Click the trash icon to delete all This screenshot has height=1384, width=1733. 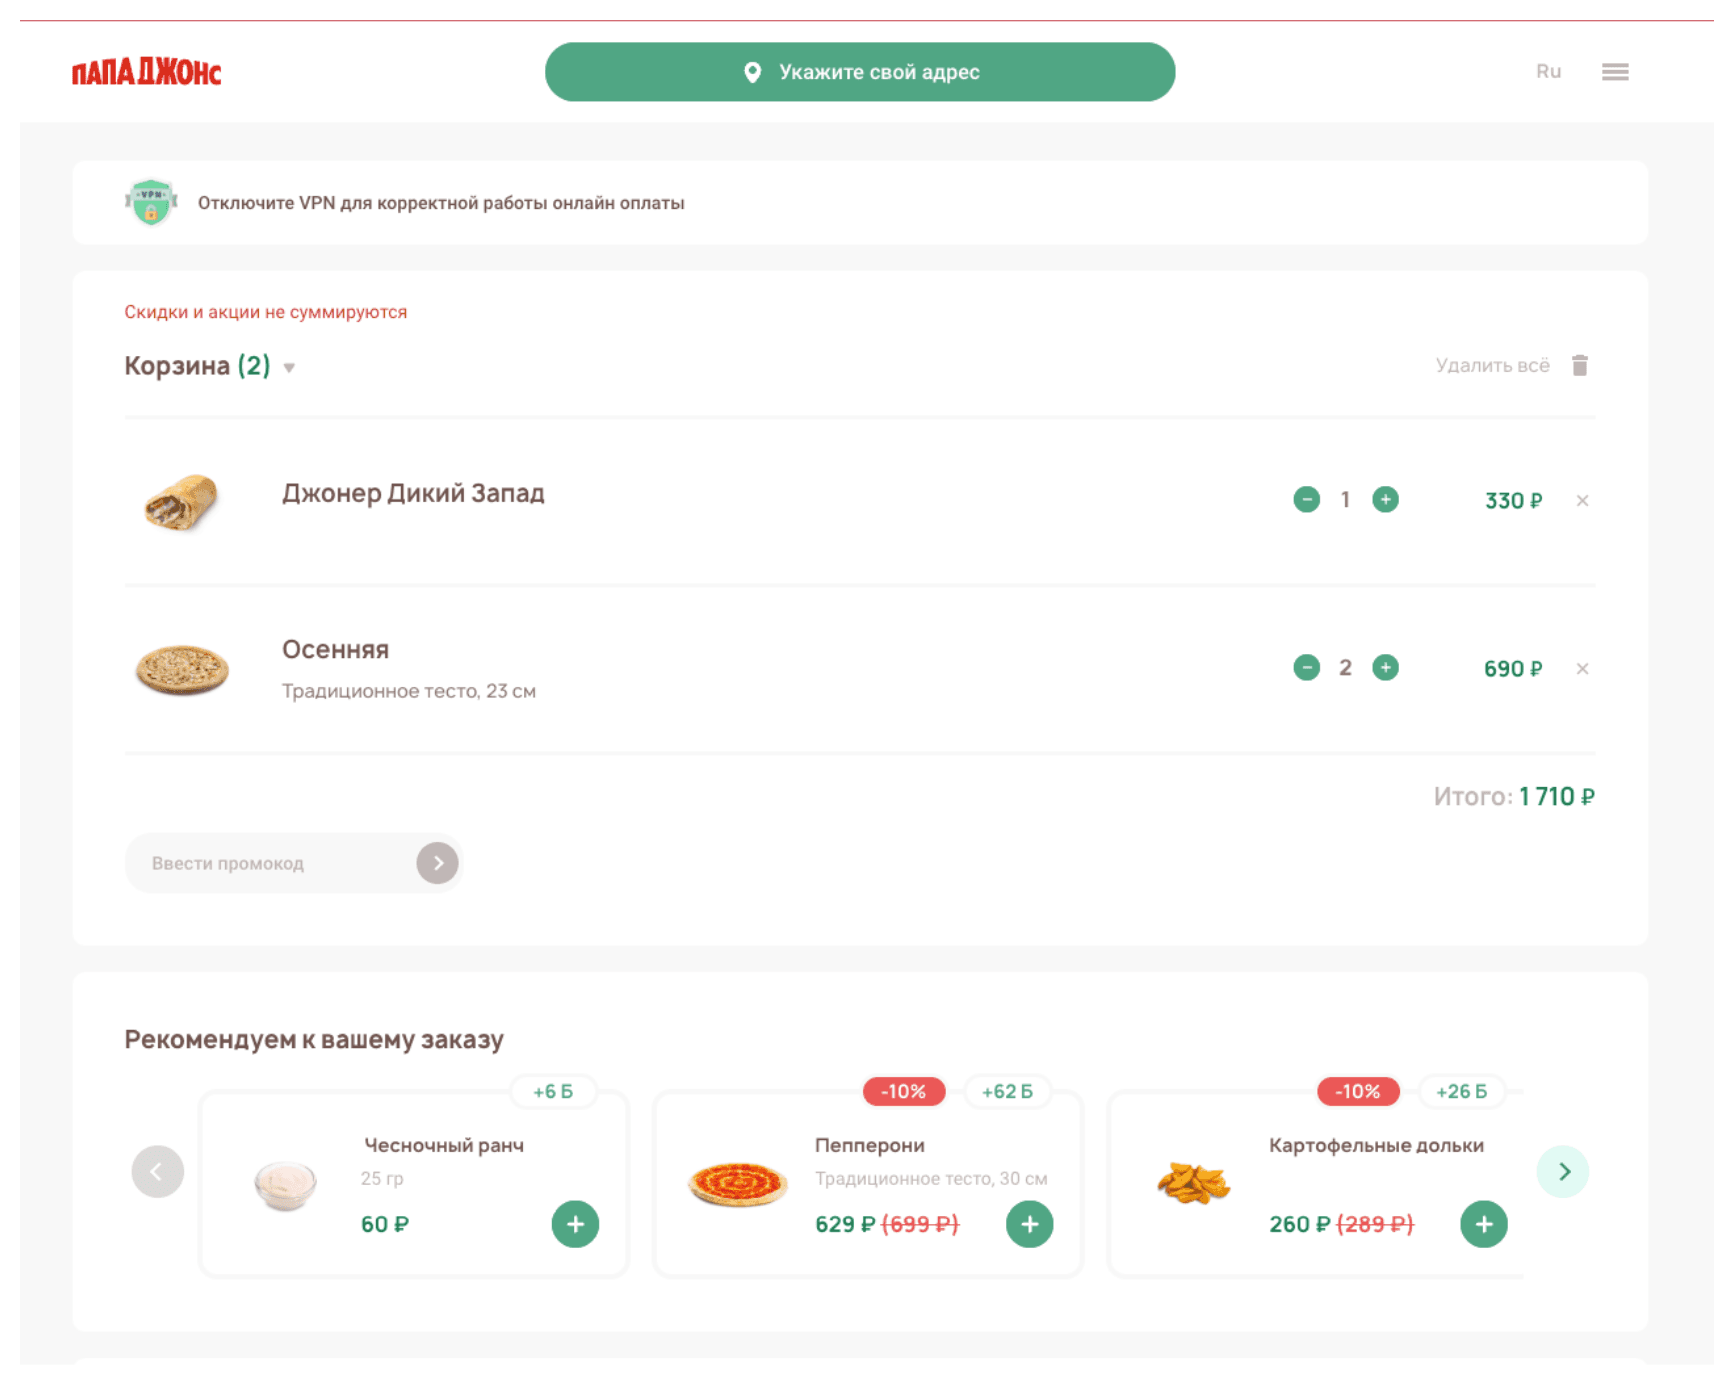(x=1579, y=366)
